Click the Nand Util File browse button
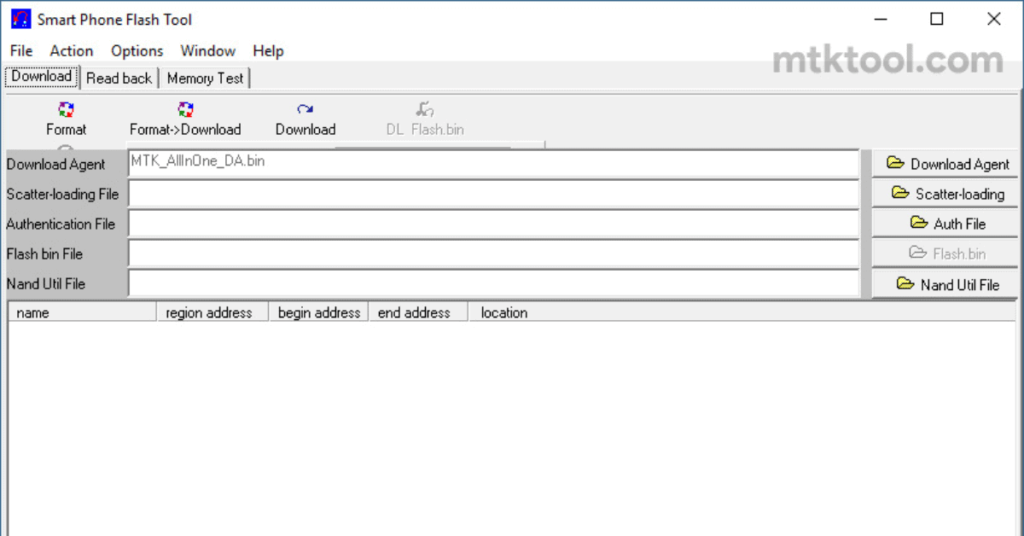 (946, 284)
